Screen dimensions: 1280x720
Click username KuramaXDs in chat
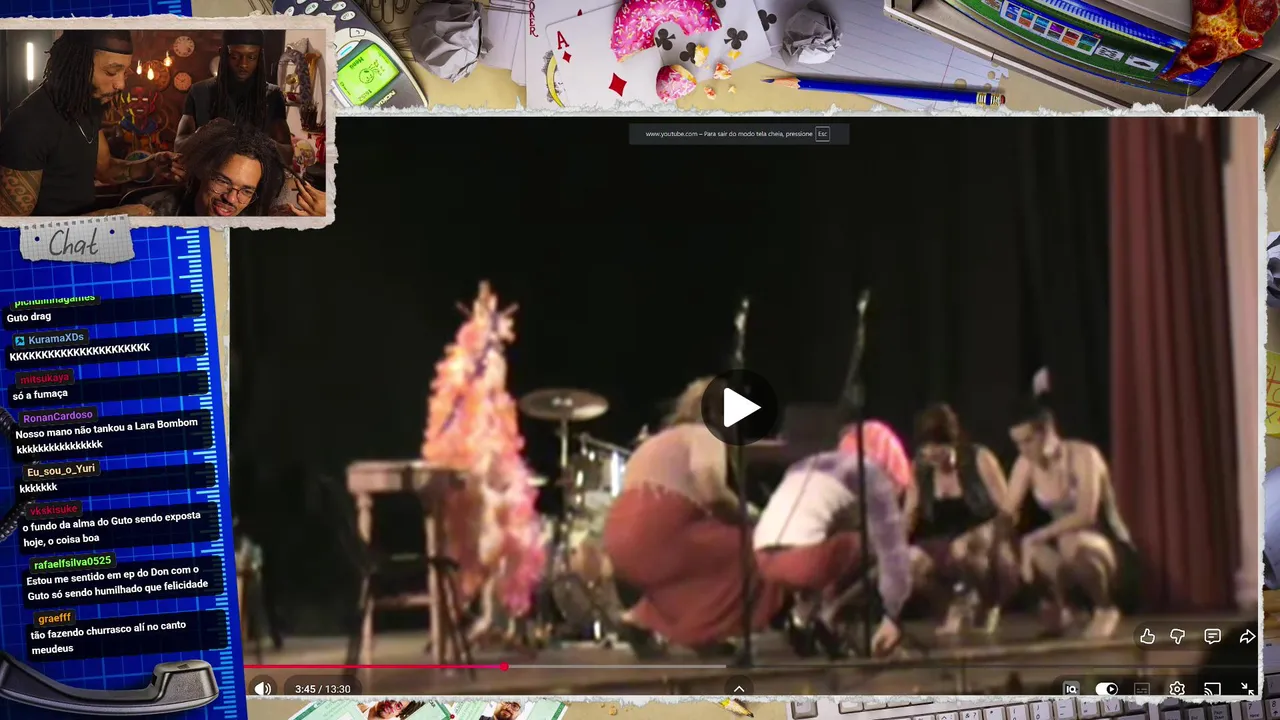coord(56,339)
